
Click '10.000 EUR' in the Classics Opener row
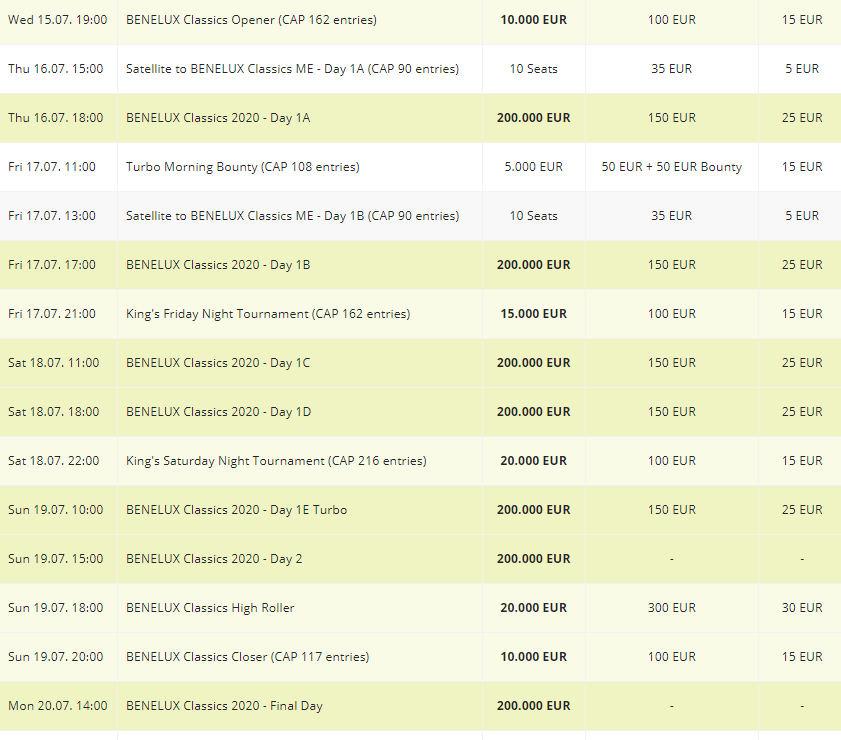[x=533, y=20]
